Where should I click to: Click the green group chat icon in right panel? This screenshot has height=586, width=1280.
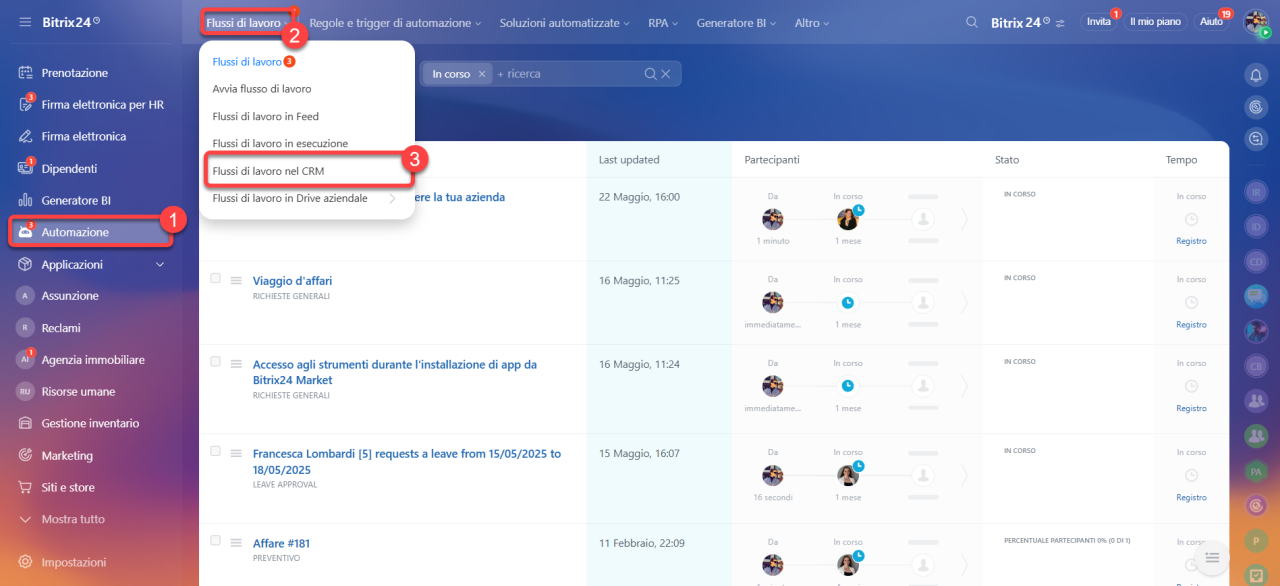click(x=1256, y=435)
